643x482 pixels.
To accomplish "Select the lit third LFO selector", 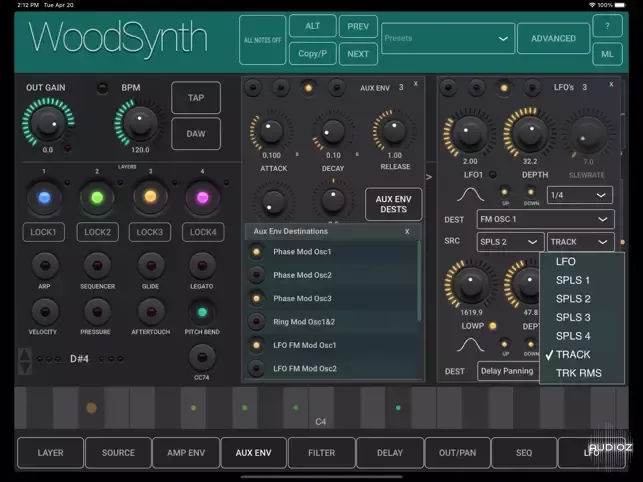I will pyautogui.click(x=504, y=88).
